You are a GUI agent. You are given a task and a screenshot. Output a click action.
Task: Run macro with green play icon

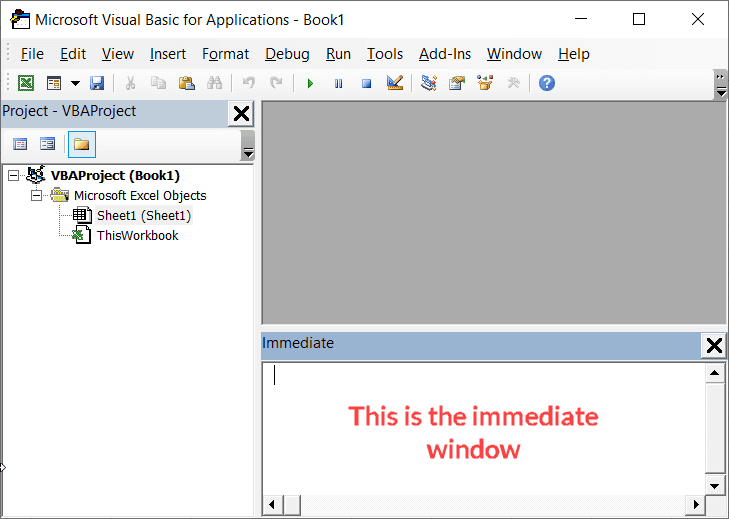[x=310, y=84]
